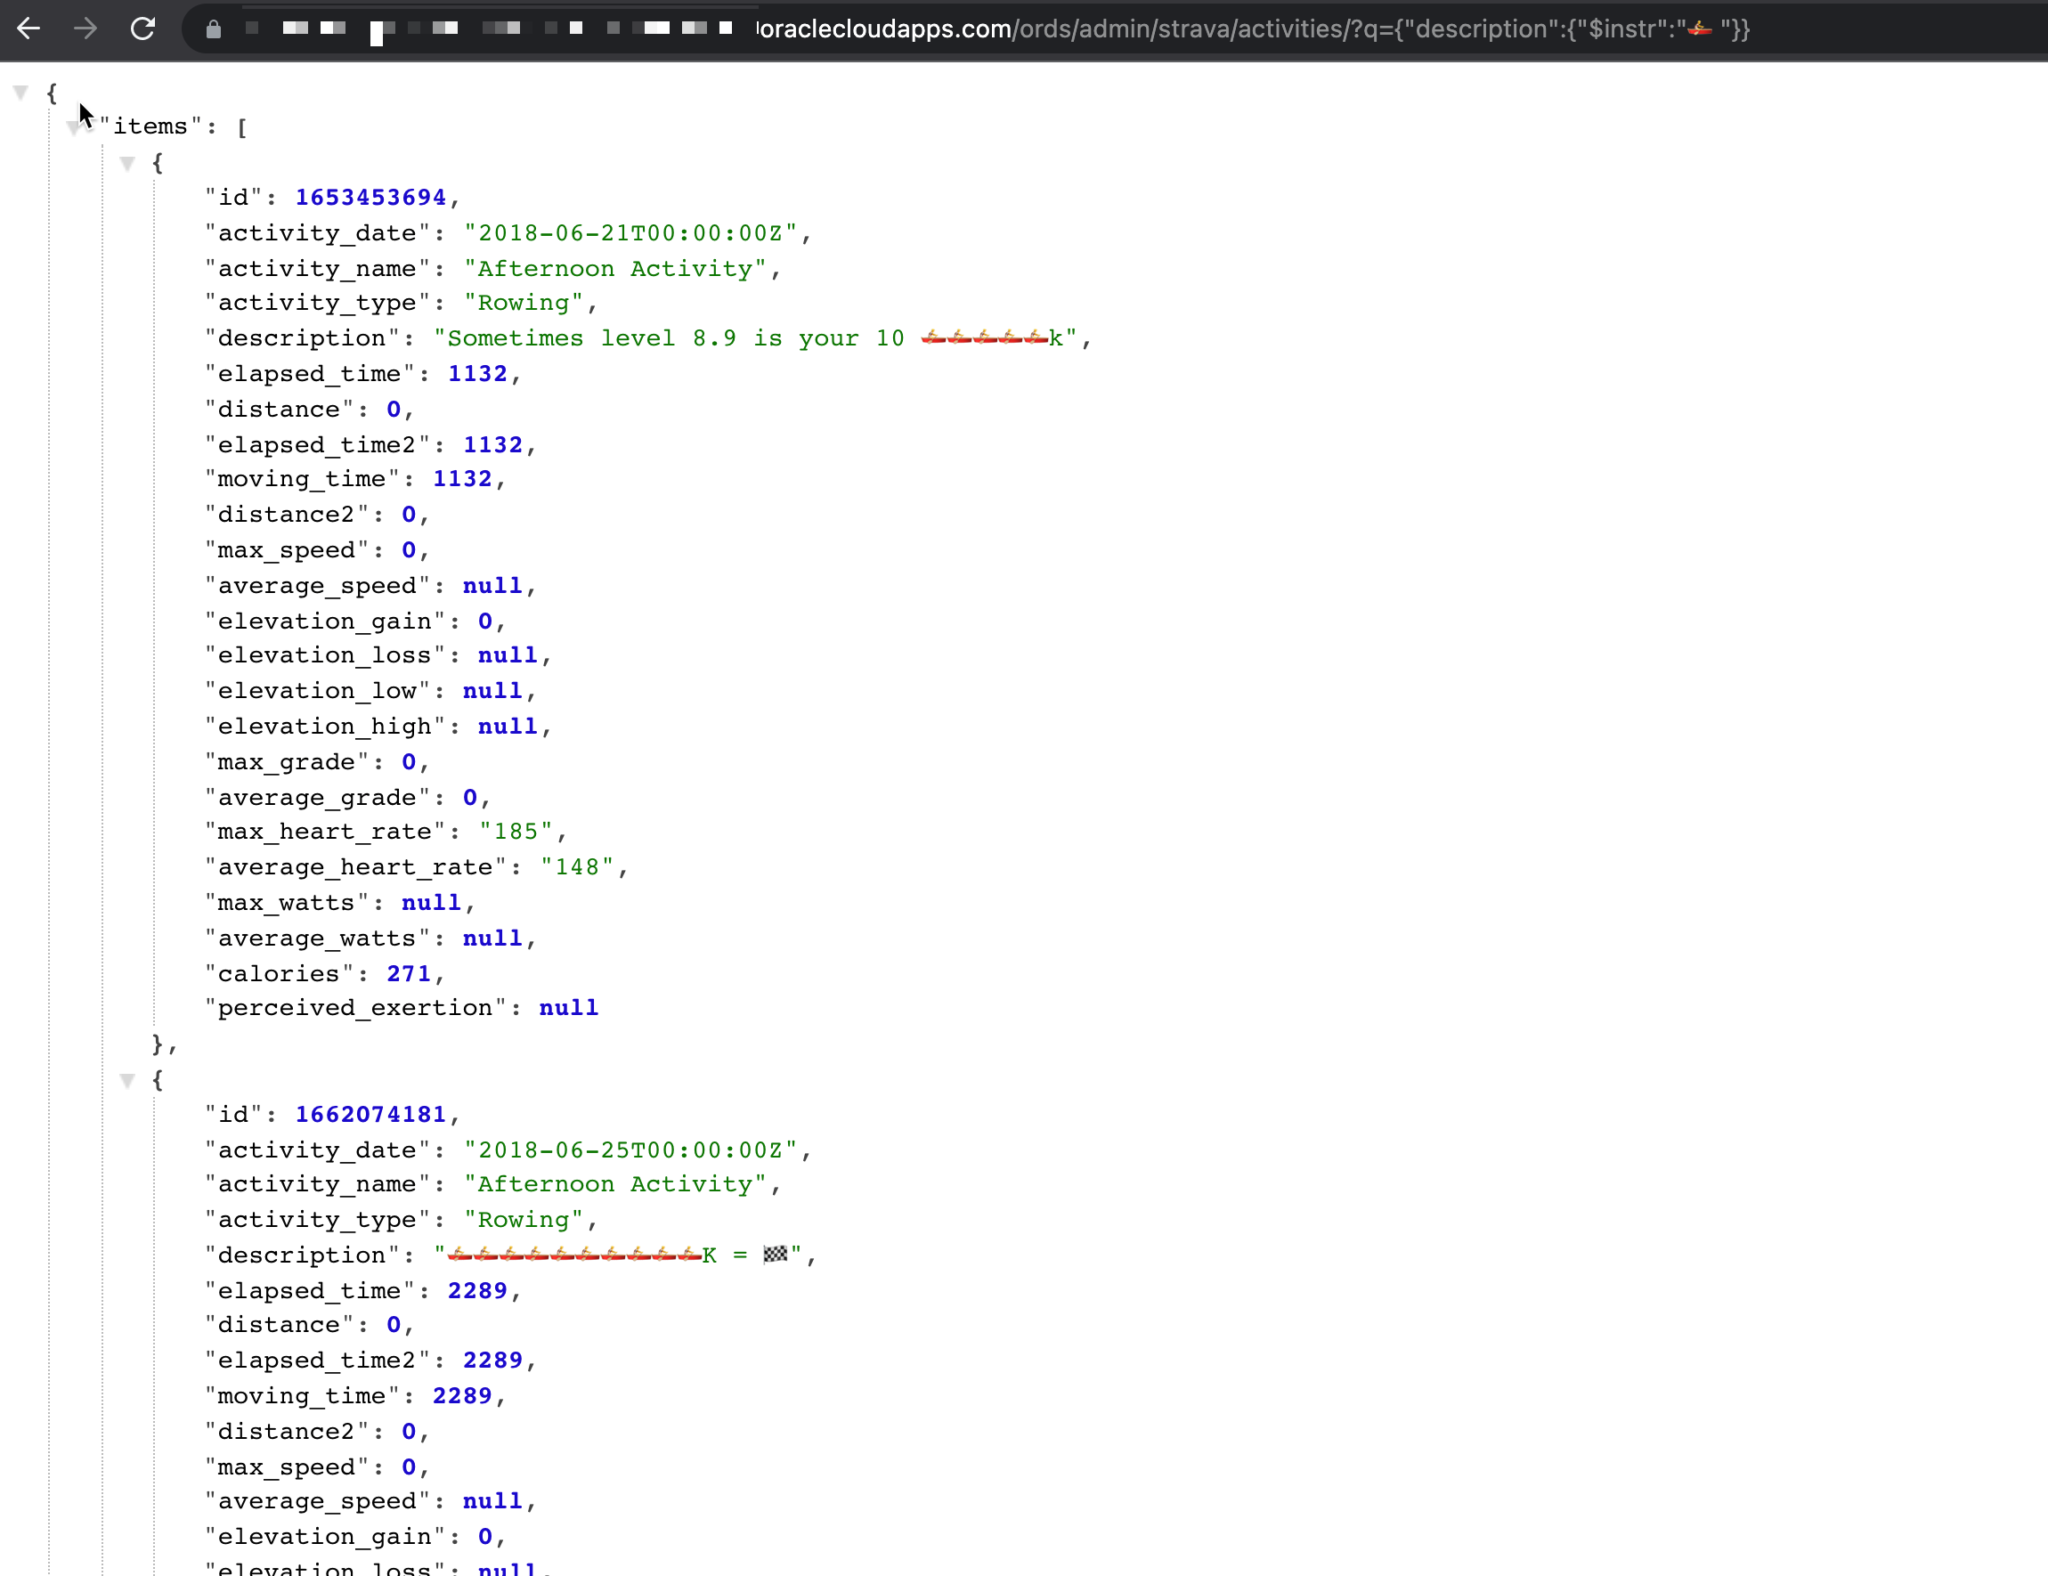Open site security info via the padlock

[x=212, y=29]
